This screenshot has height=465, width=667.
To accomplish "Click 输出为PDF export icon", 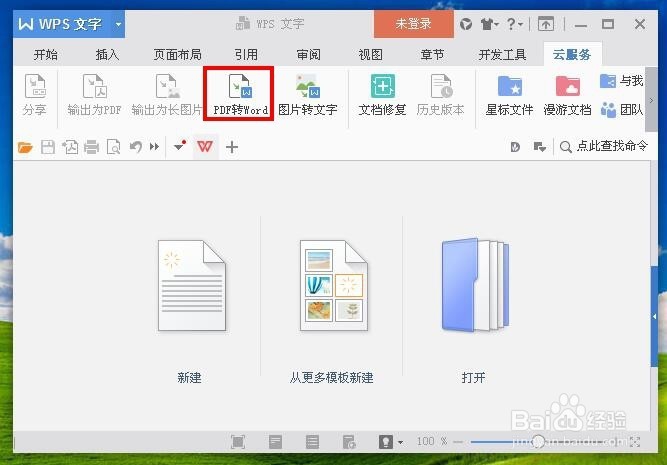I will (94, 86).
